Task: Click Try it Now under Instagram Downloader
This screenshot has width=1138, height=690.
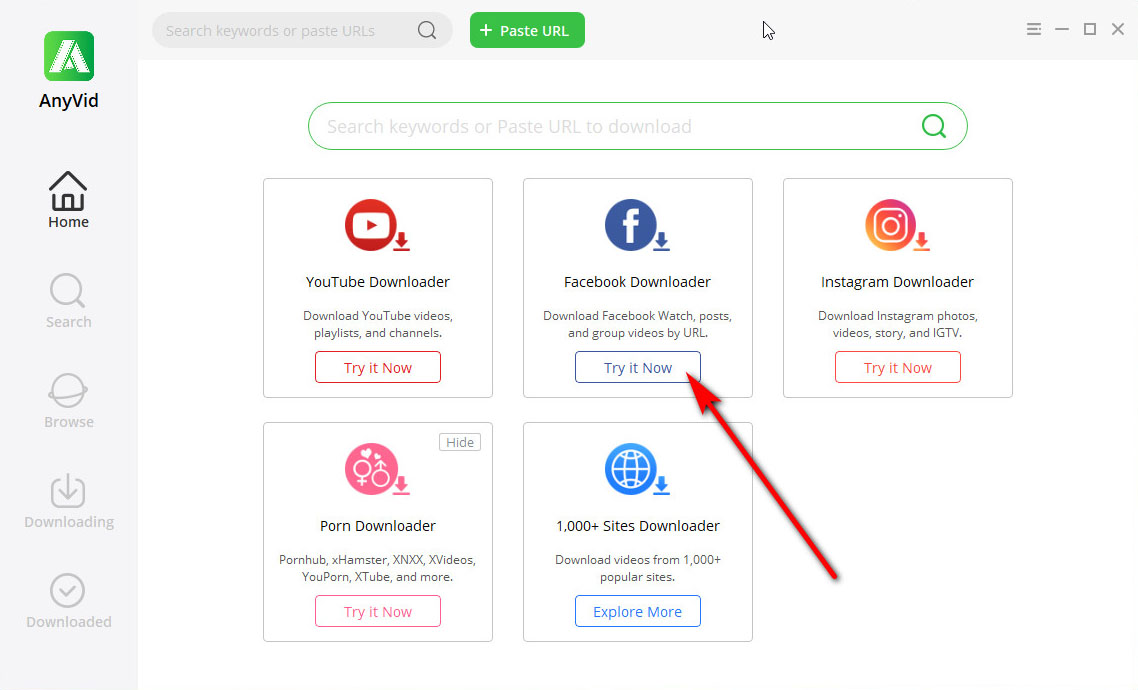Action: [x=897, y=367]
